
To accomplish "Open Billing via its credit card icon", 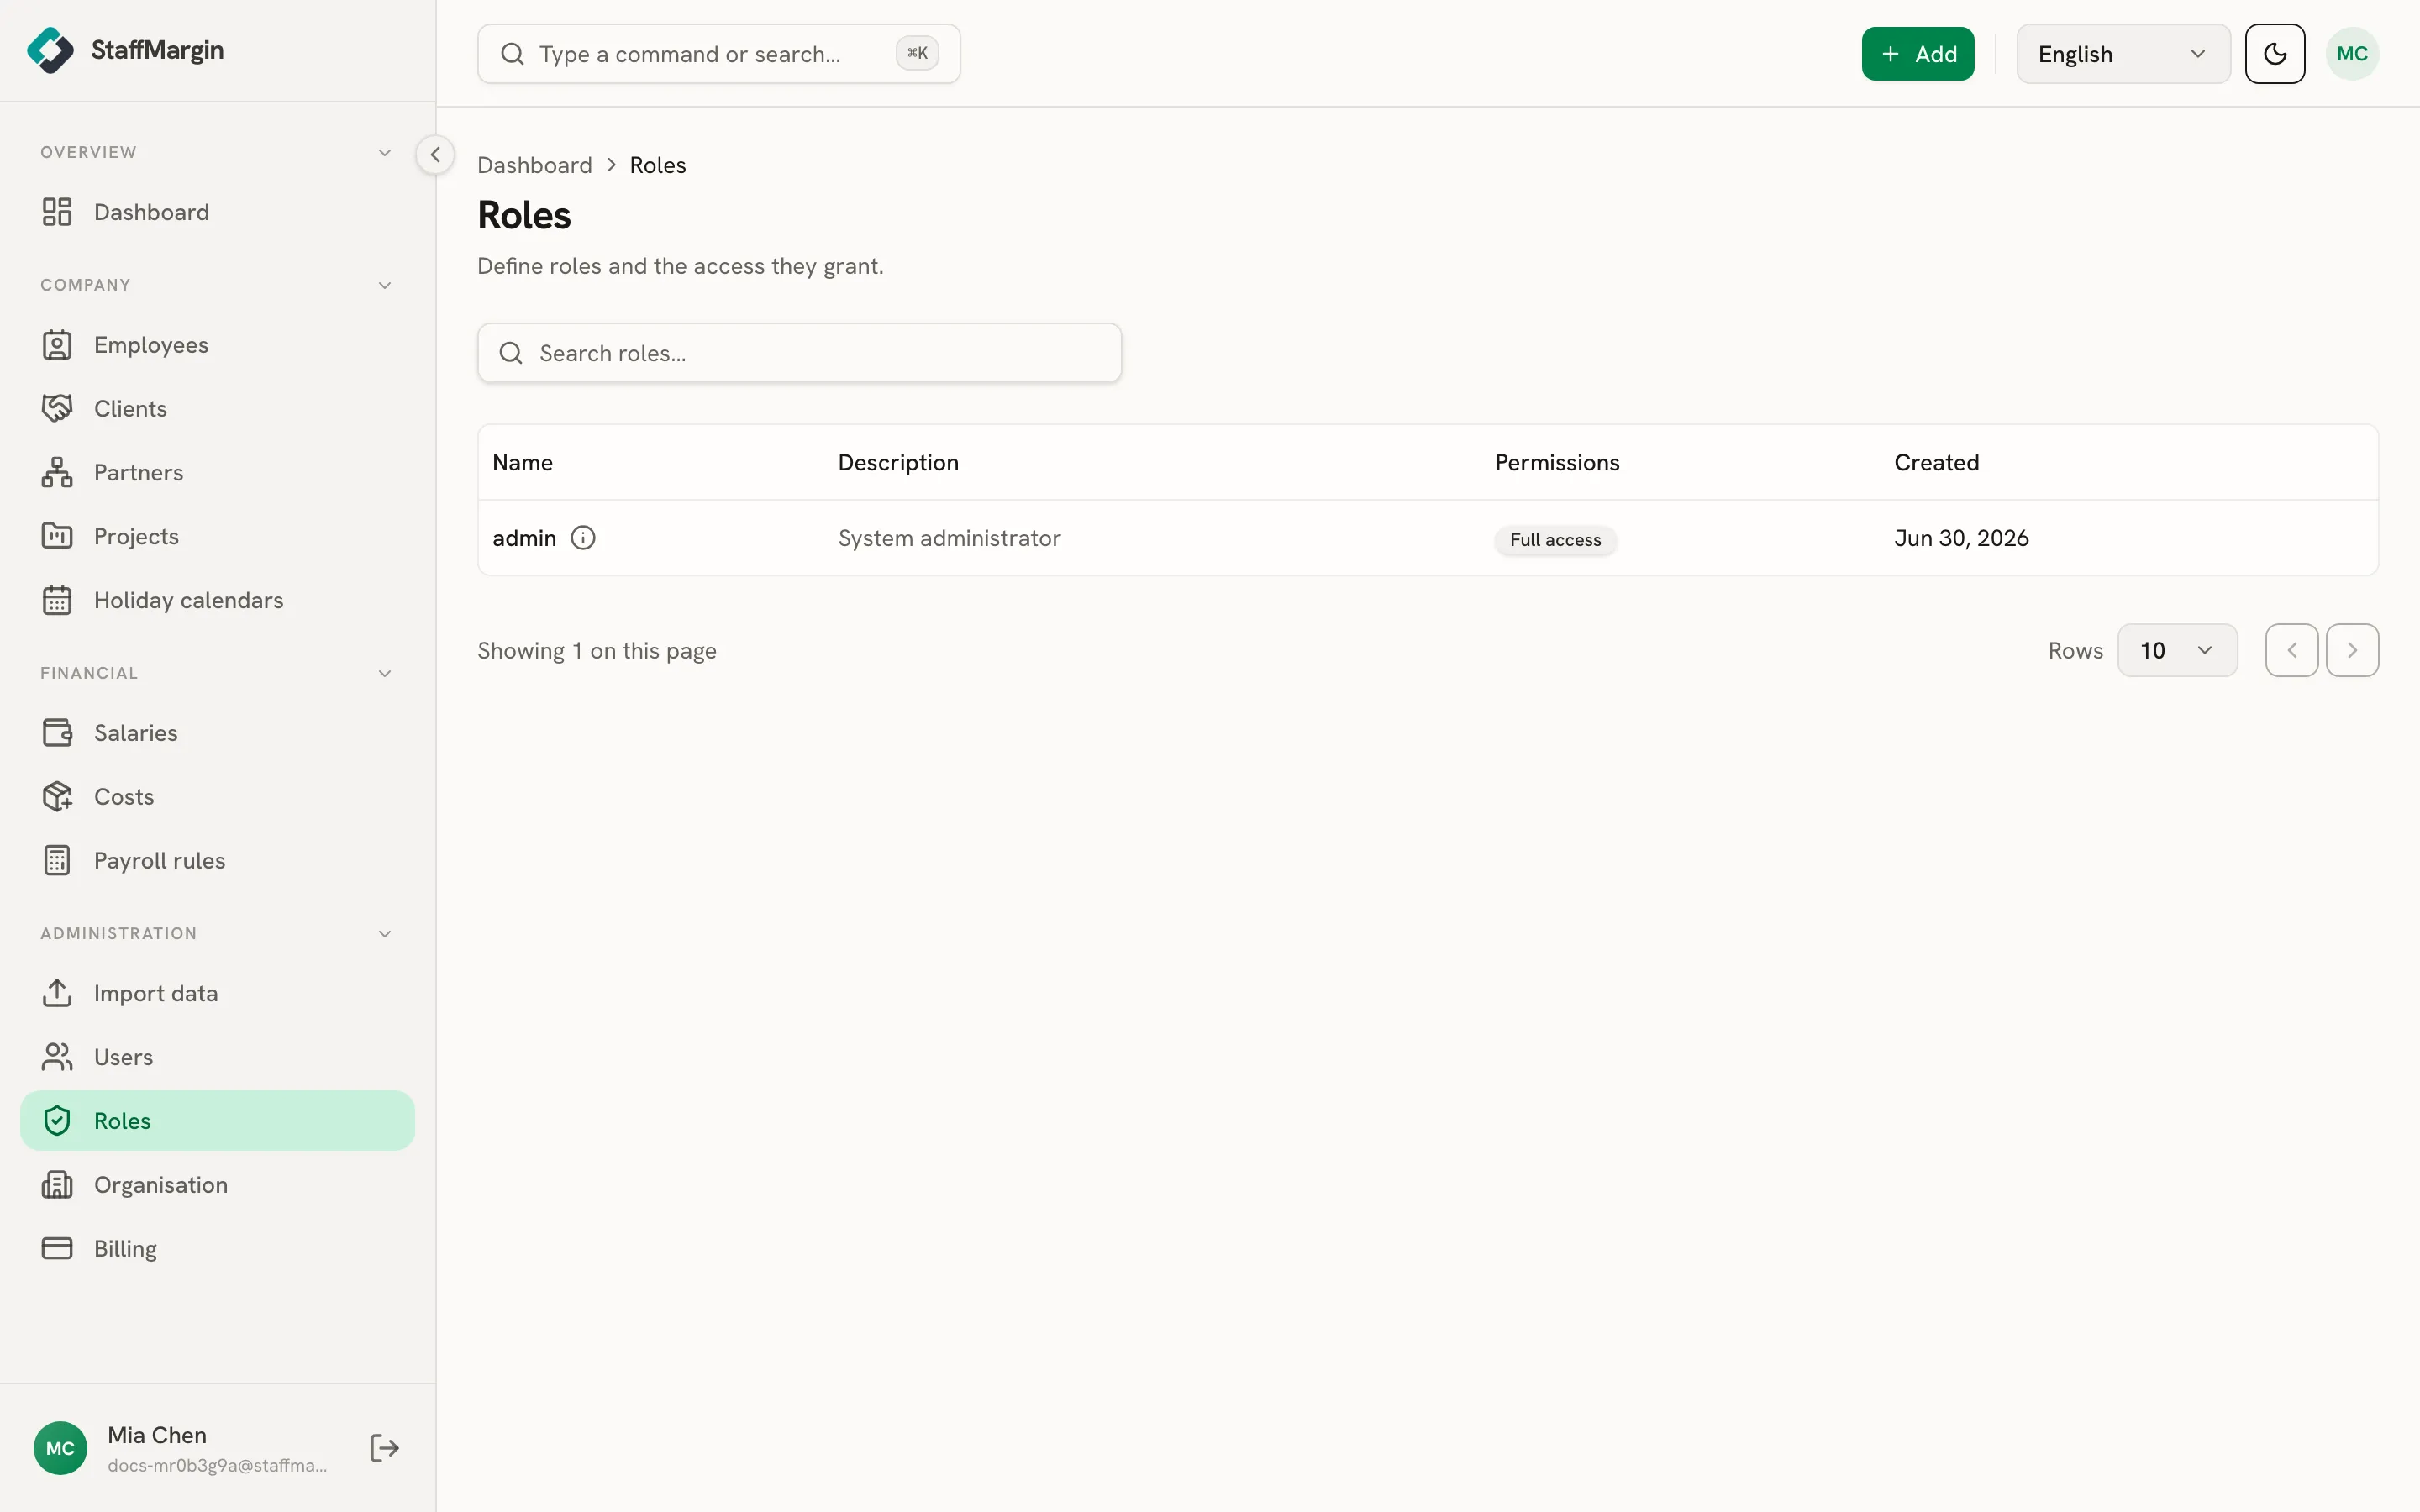I will (x=57, y=1249).
